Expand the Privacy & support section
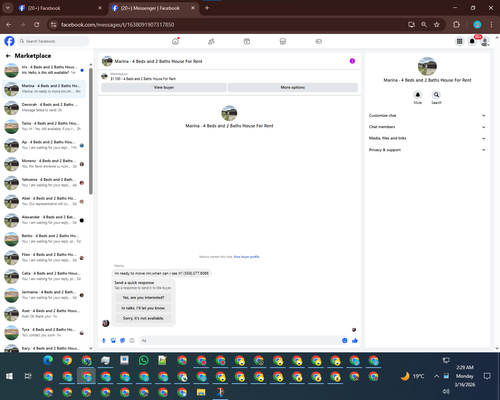 tap(427, 150)
